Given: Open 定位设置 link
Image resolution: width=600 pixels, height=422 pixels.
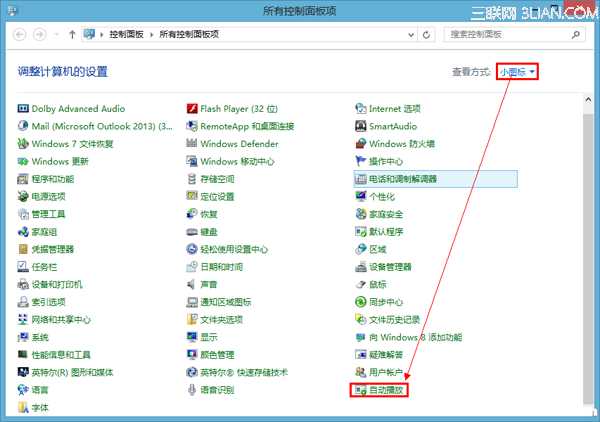Looking at the screenshot, I should point(217,197).
